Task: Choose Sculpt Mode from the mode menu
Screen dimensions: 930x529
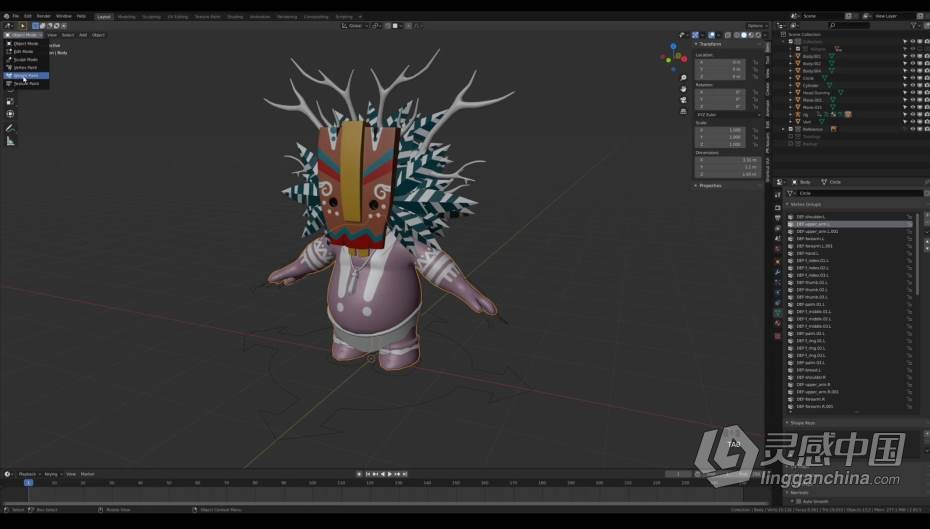Action: click(x=26, y=59)
